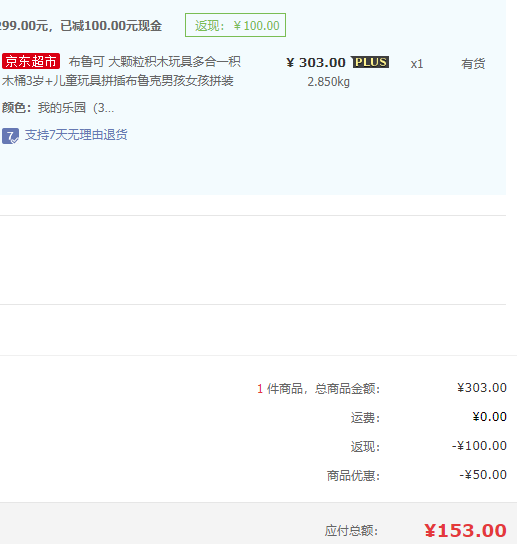Image resolution: width=517 pixels, height=544 pixels.
Task: Select the 已减100.00元现金 promotion text
Action: coord(111,26)
